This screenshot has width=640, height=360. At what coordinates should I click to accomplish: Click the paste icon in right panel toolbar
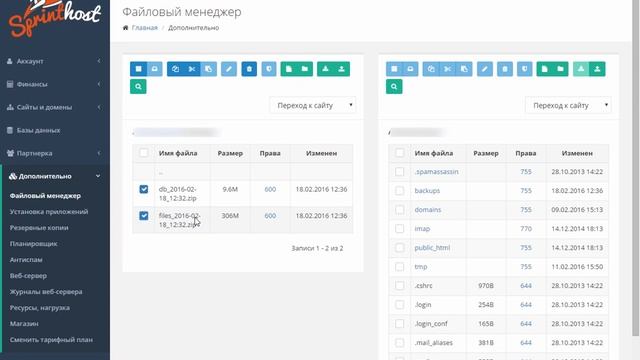click(x=464, y=69)
